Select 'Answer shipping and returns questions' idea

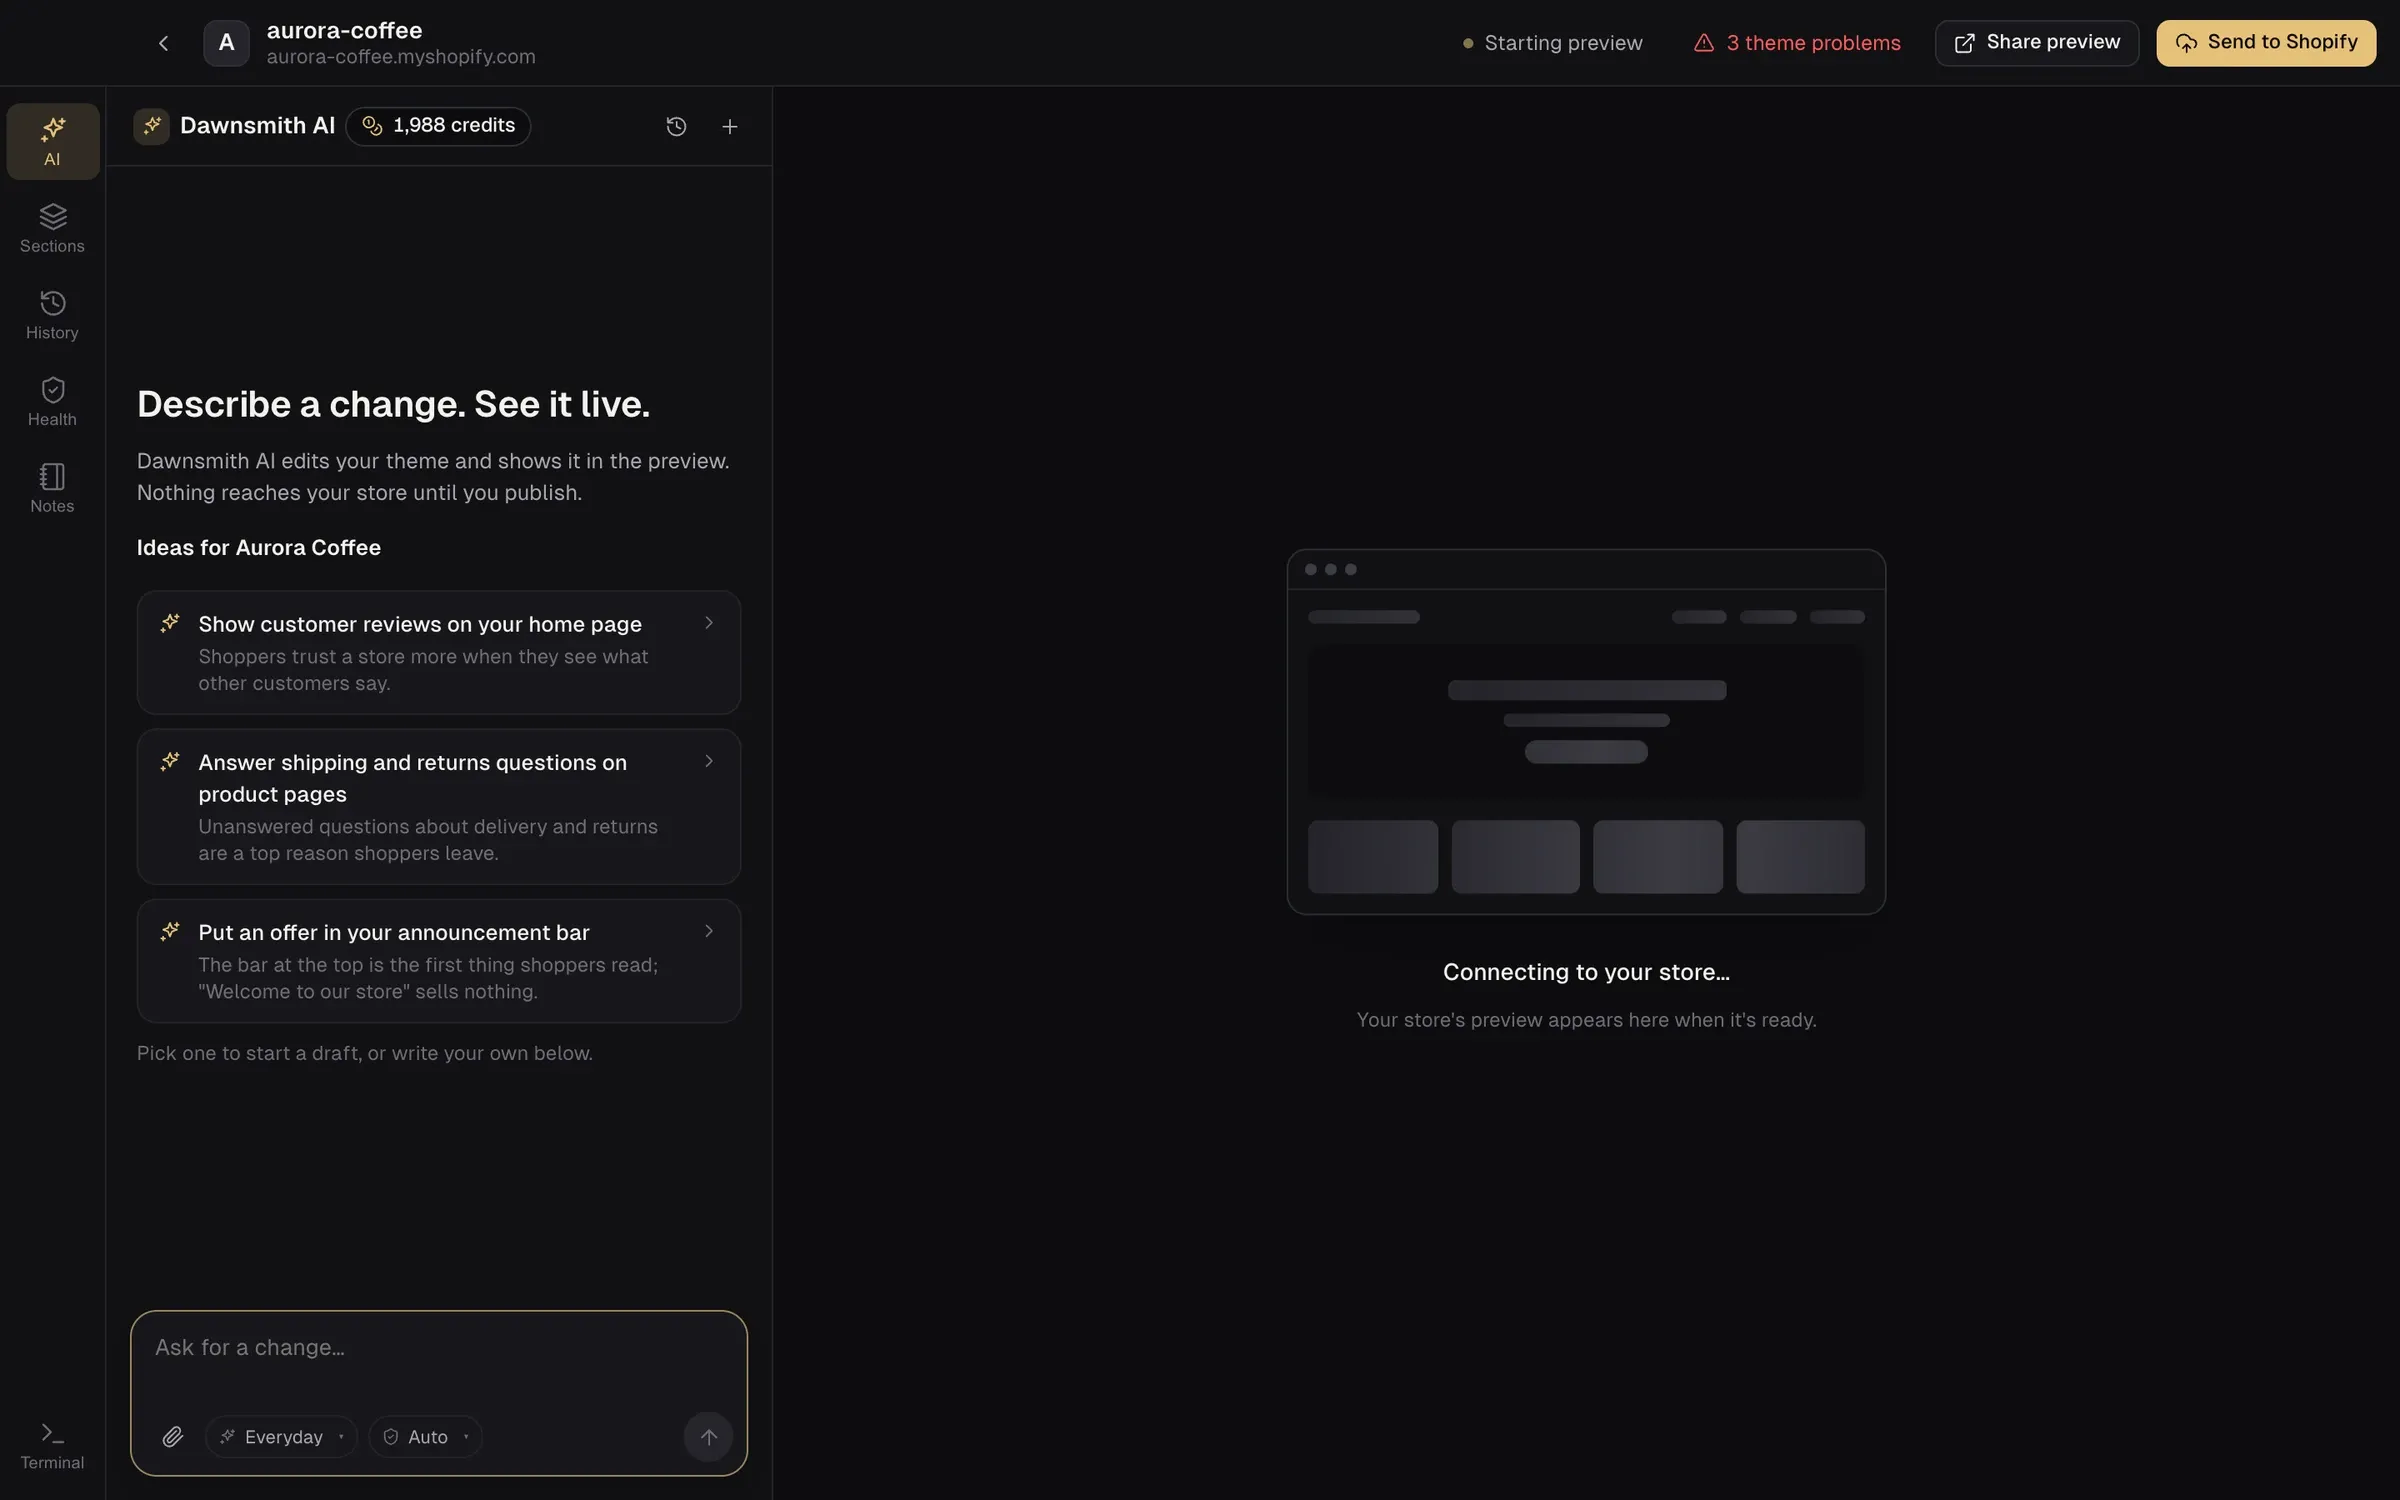click(438, 806)
